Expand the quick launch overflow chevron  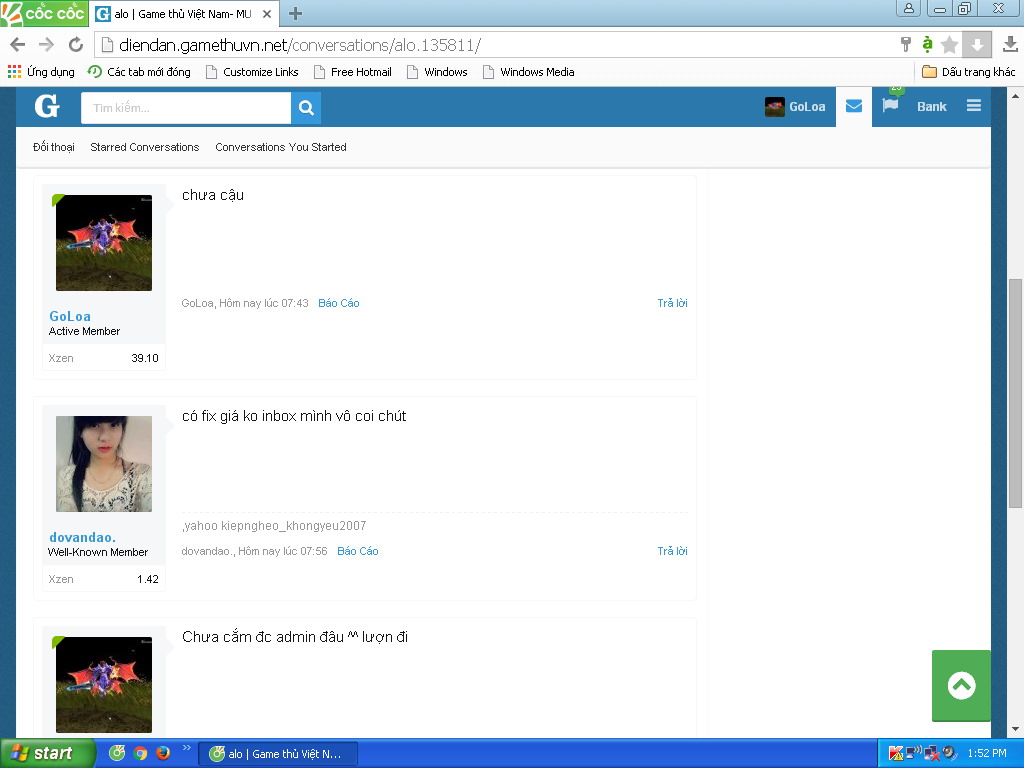(x=186, y=748)
